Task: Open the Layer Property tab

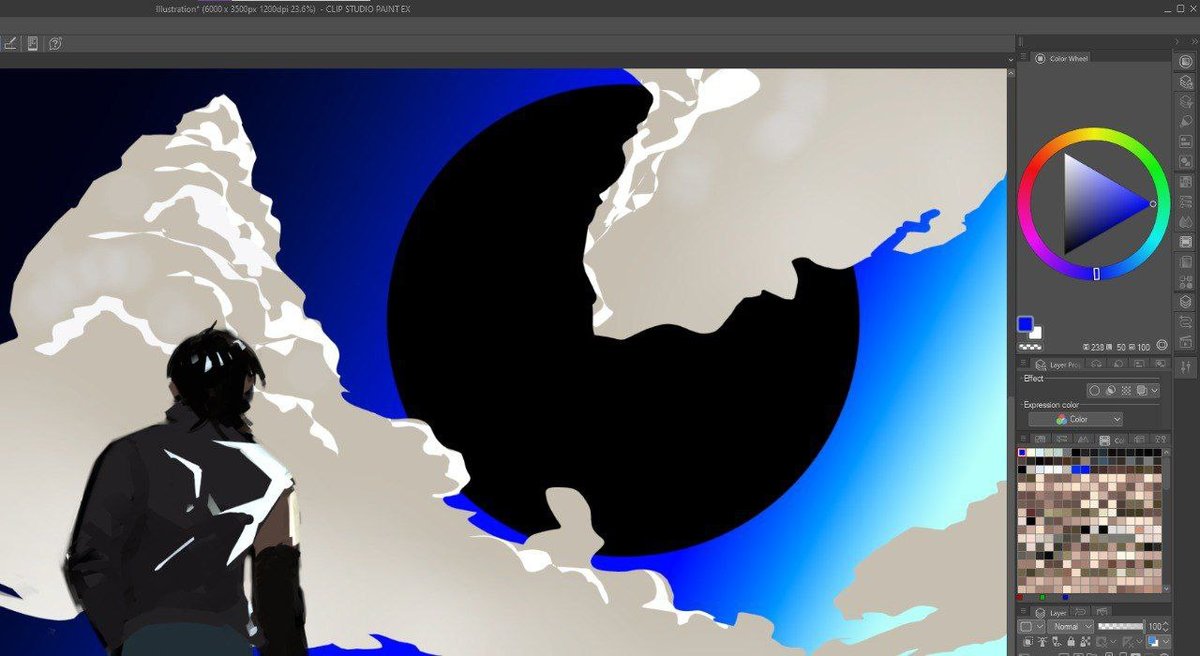Action: 1058,366
